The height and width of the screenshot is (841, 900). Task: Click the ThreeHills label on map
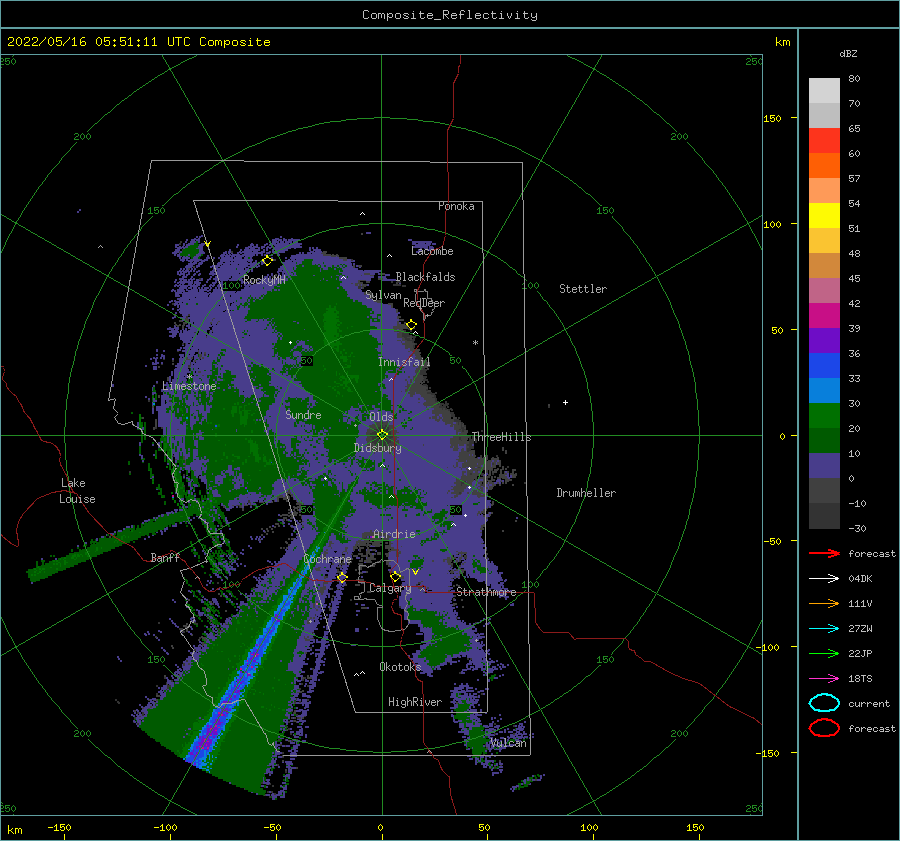502,437
